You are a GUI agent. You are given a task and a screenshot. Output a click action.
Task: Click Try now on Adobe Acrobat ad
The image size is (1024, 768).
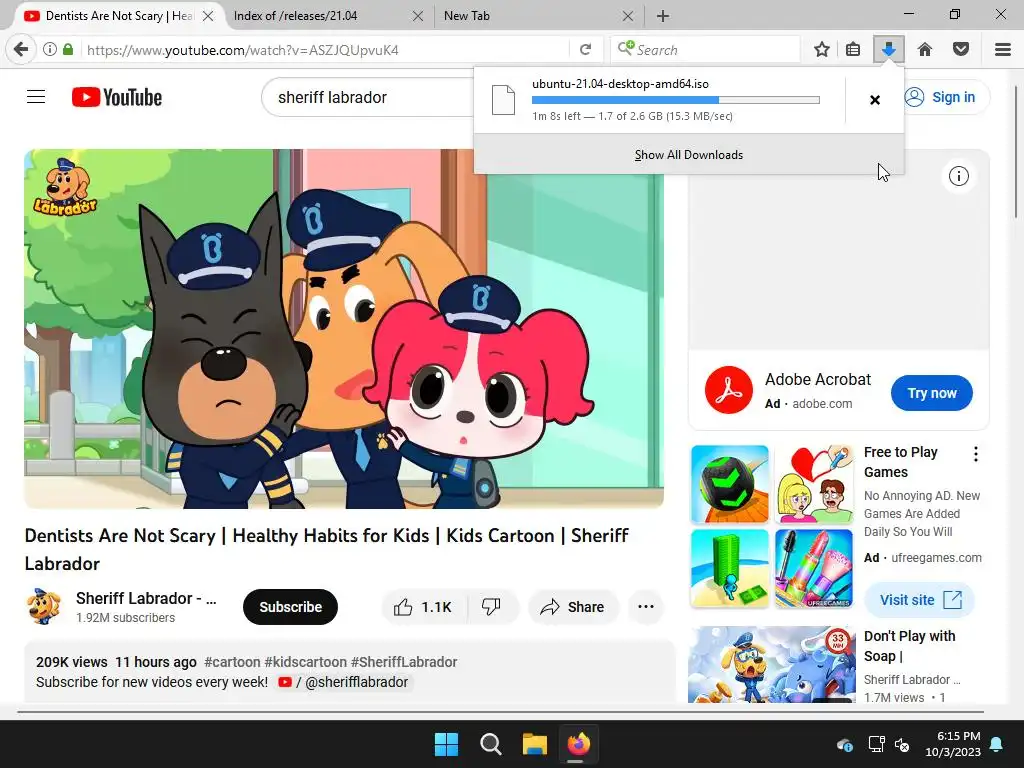click(932, 393)
